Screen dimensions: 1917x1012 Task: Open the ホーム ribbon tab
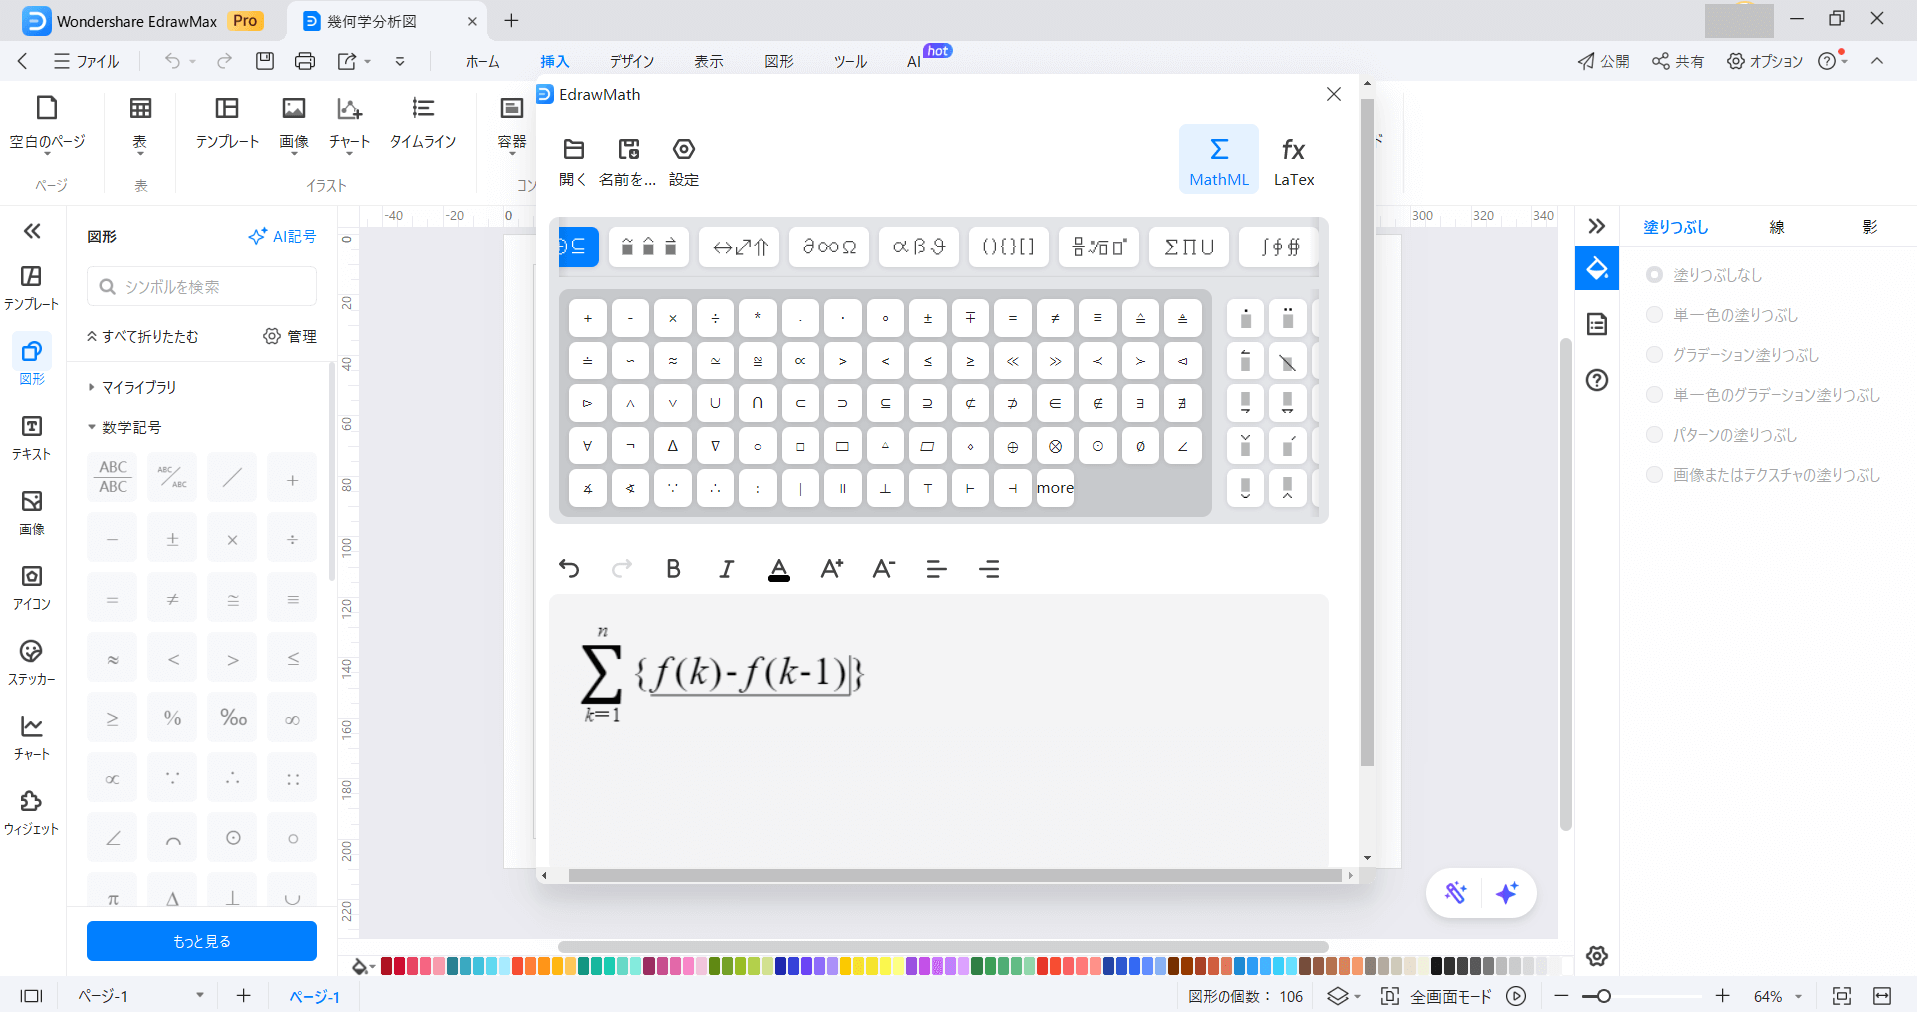482,61
